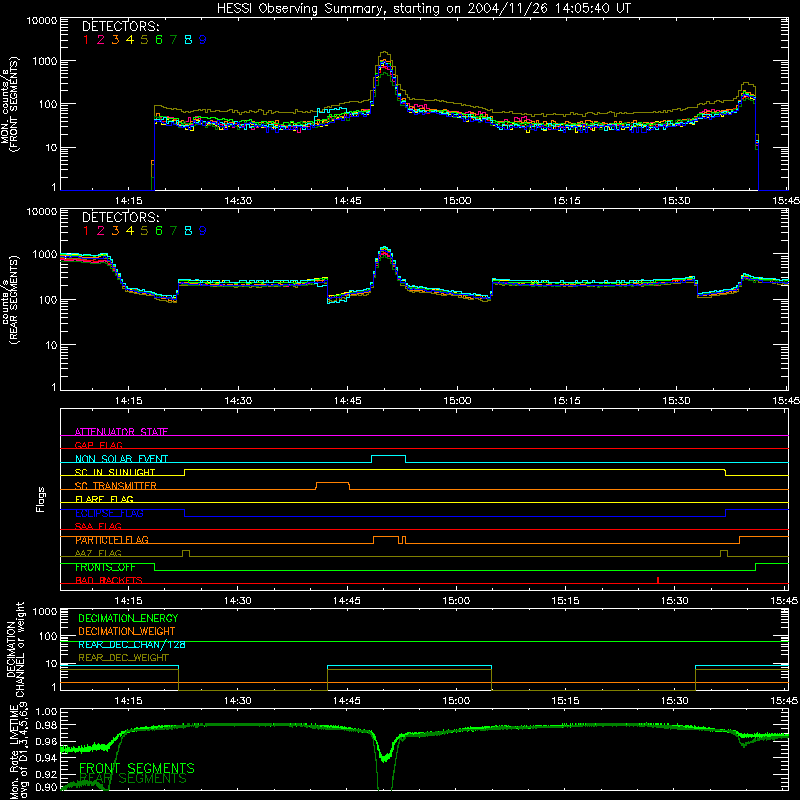Click the DECIMATION_ENERGY legend label
This screenshot has height=800, width=800.
pyautogui.click(x=128, y=618)
